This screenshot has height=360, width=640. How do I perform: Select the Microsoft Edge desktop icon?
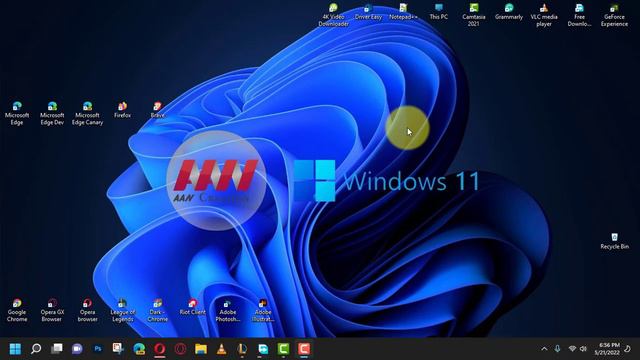click(17, 114)
